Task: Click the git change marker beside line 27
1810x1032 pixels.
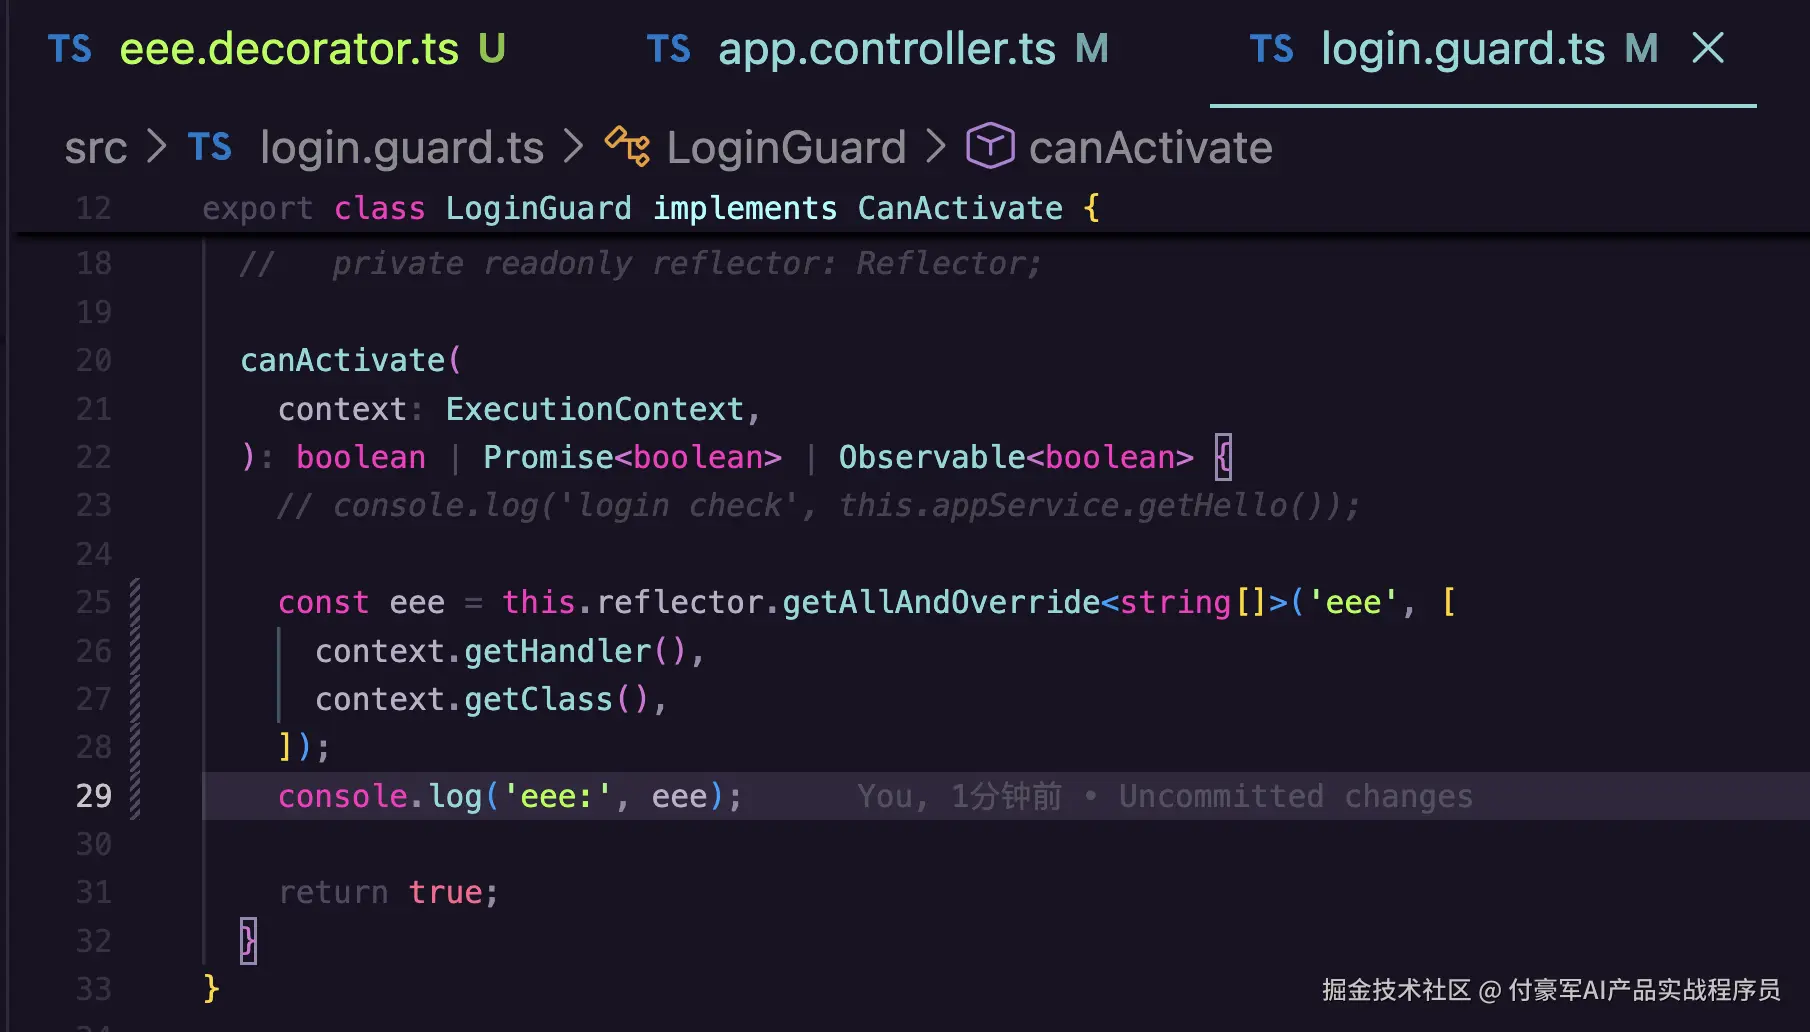Action: [x=135, y=699]
